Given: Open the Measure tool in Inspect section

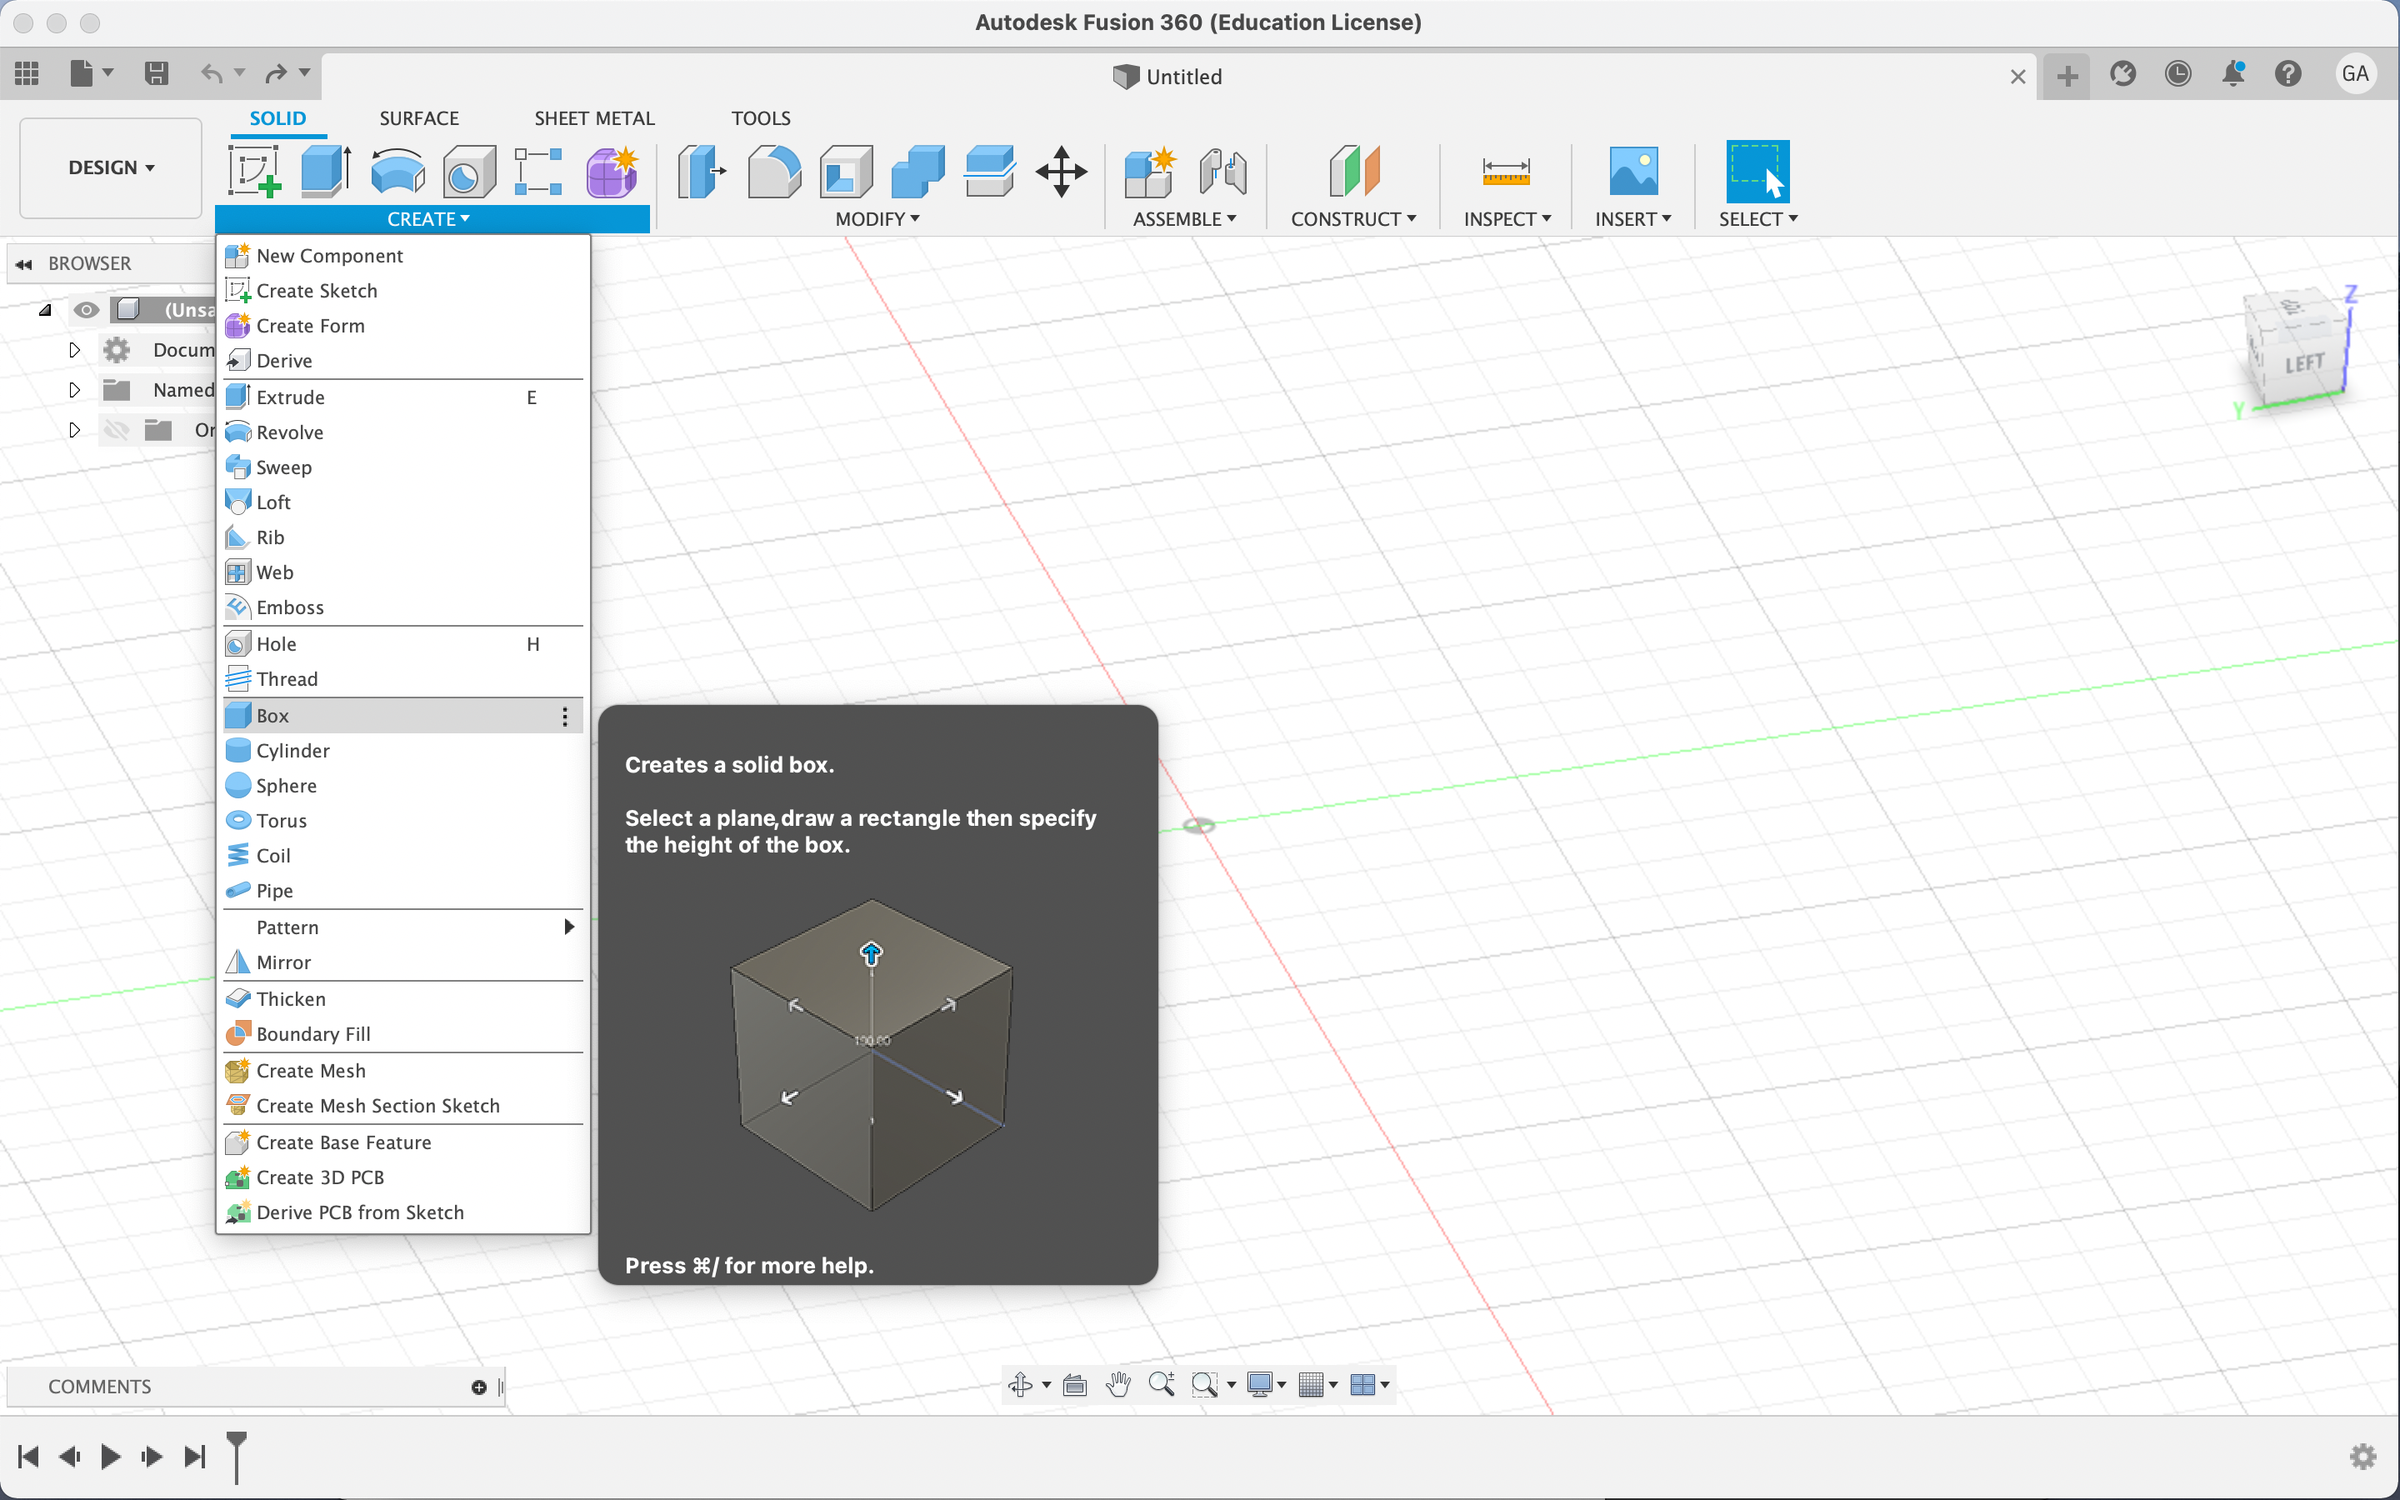Looking at the screenshot, I should [x=1506, y=171].
